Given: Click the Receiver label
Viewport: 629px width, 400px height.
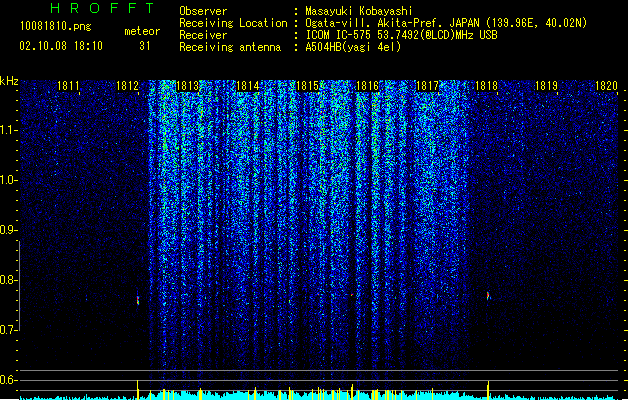Looking at the screenshot, I should (x=203, y=35).
